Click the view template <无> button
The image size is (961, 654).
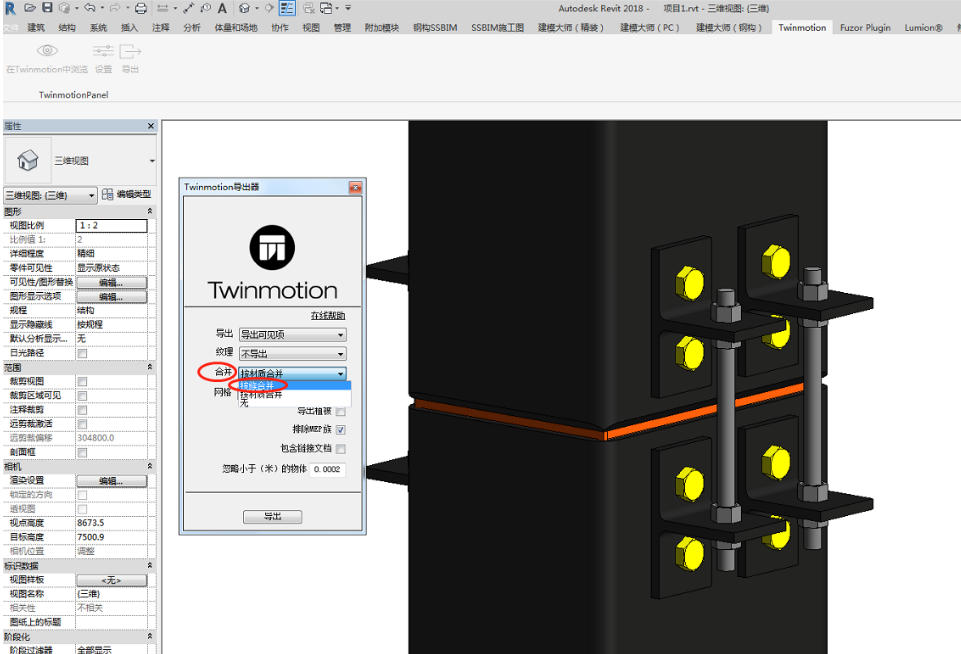point(111,580)
